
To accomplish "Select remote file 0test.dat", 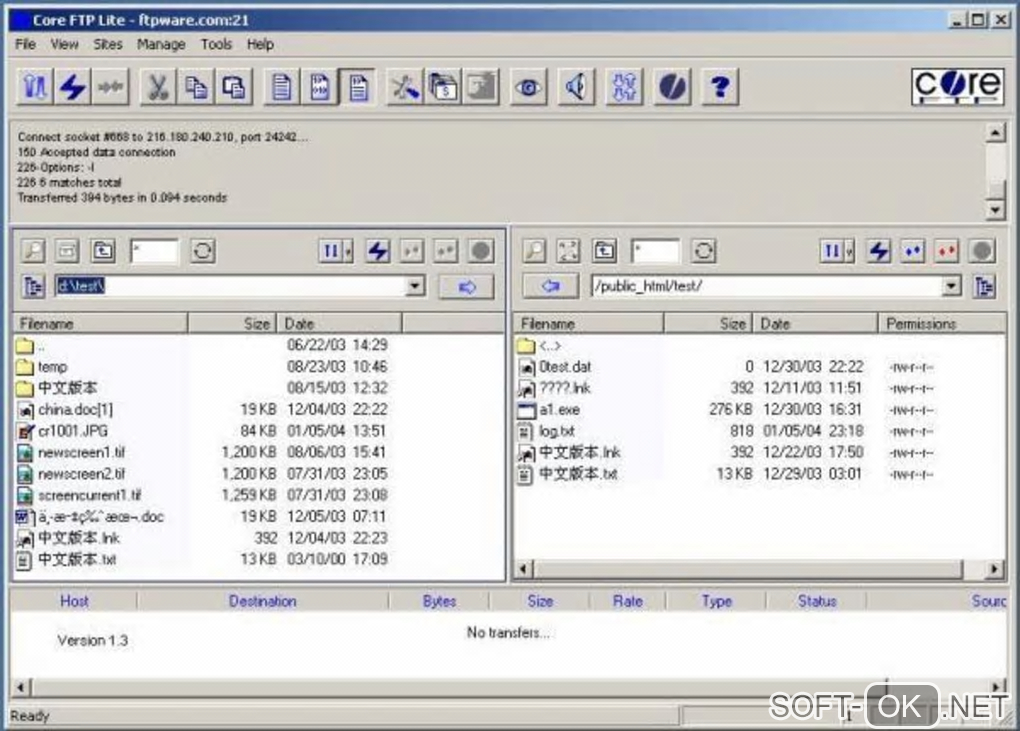I will 565,367.
